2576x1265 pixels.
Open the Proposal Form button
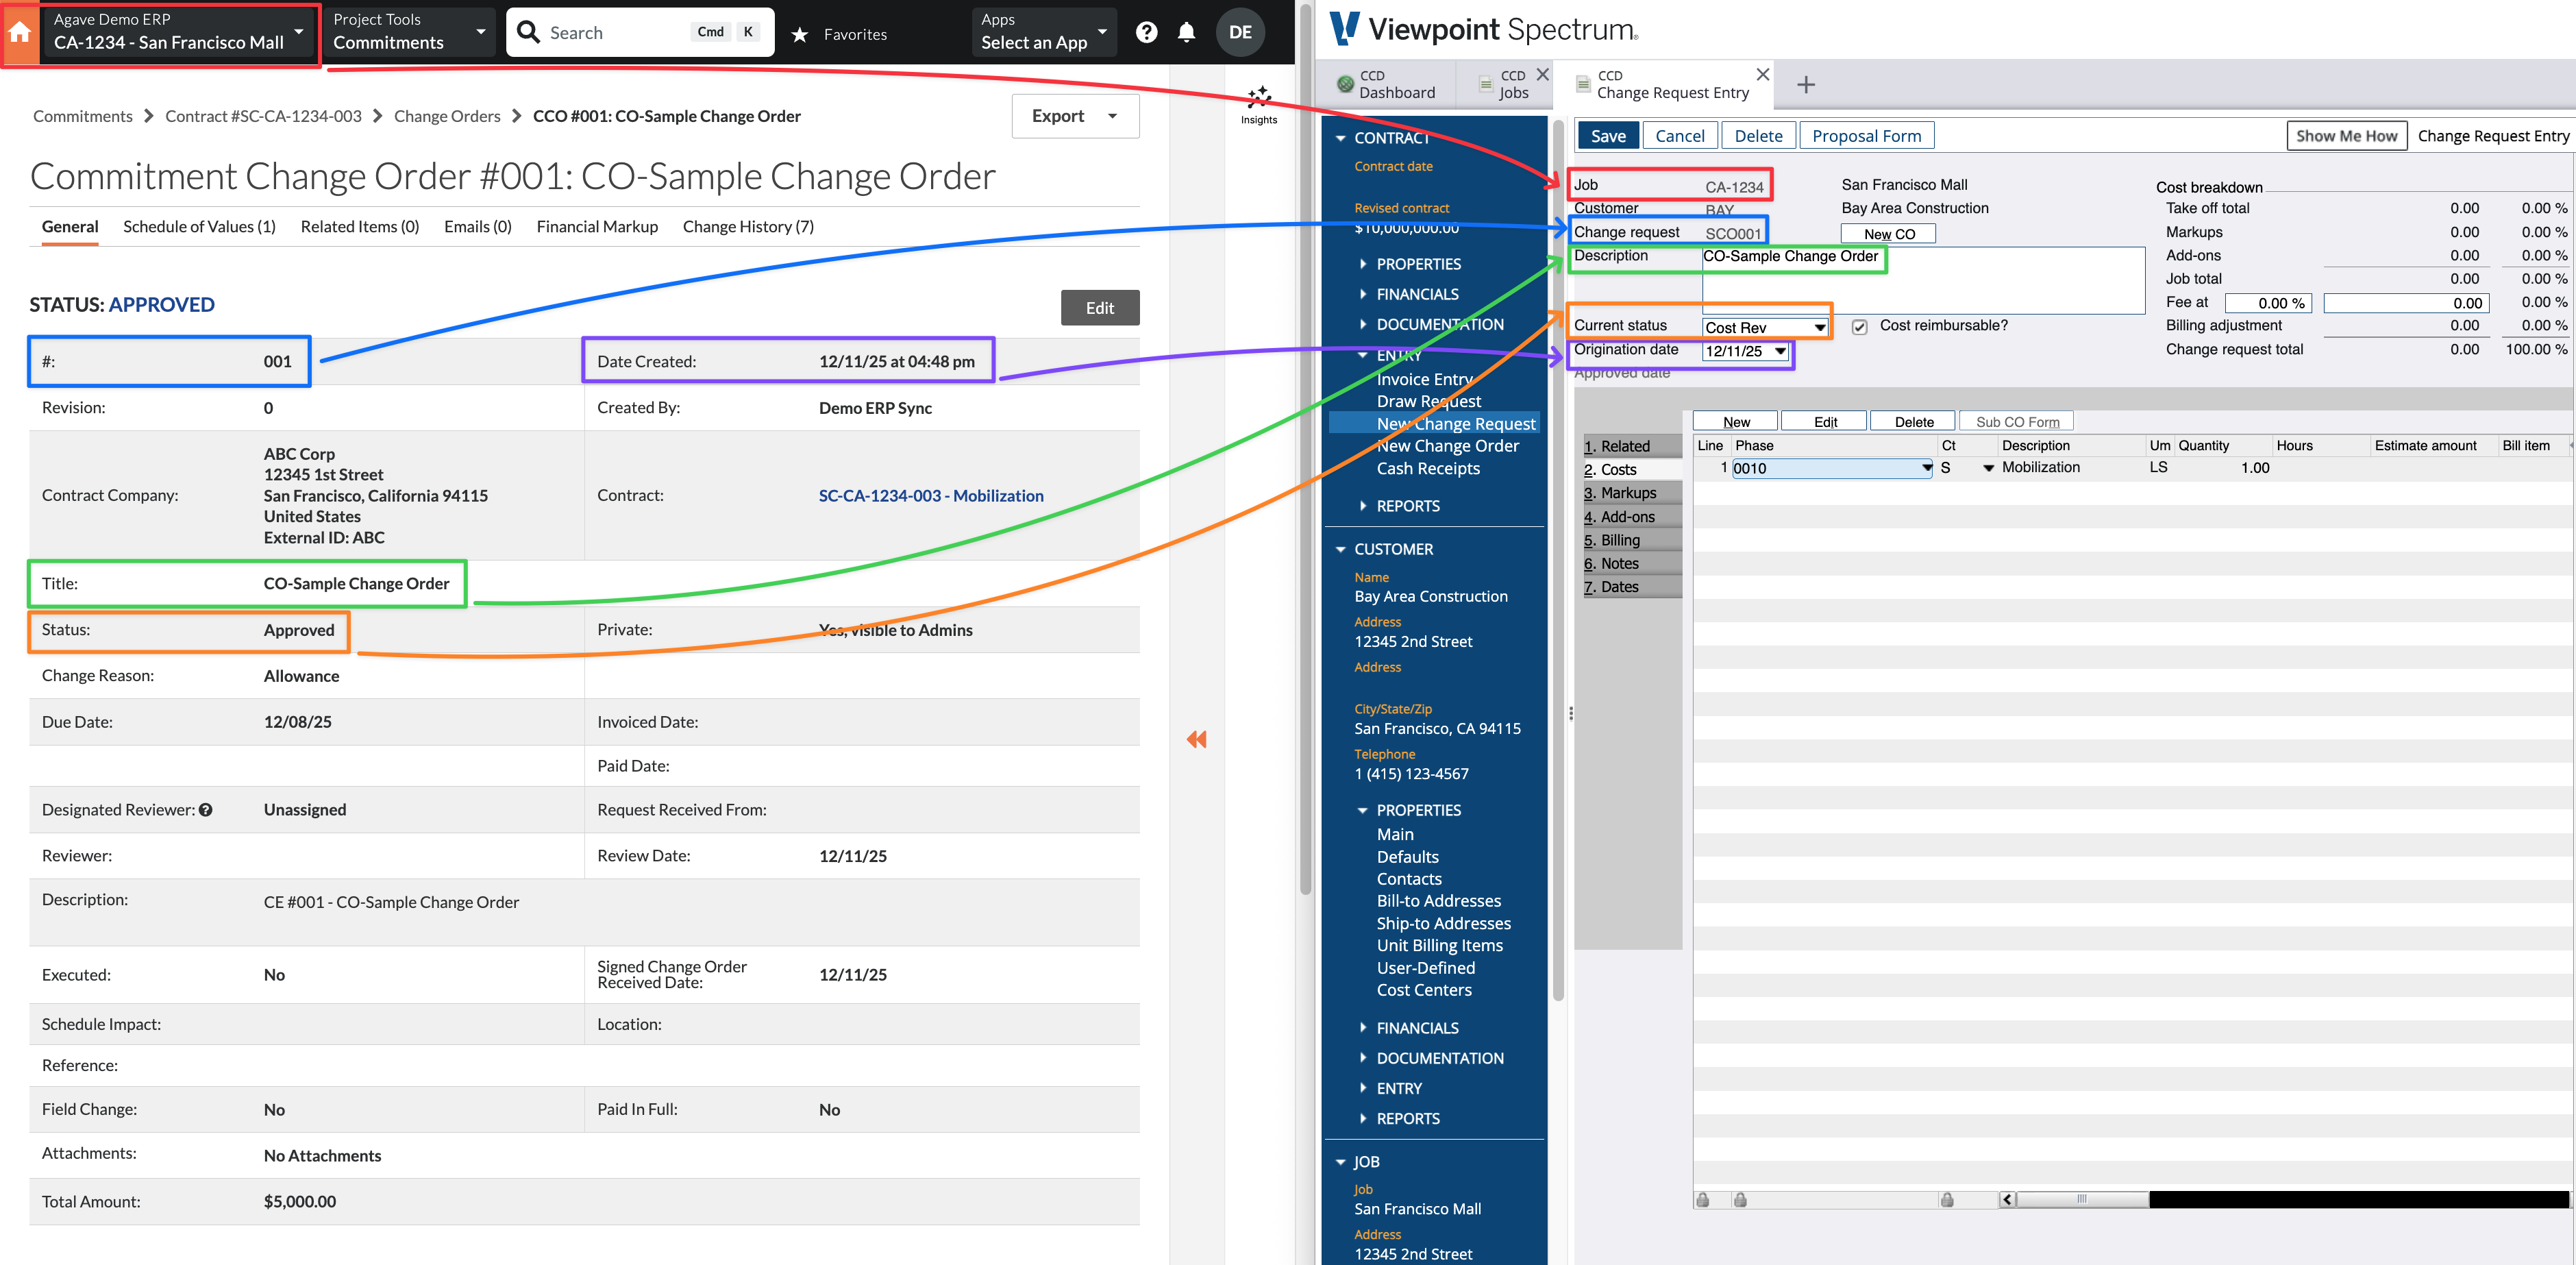pyautogui.click(x=1866, y=135)
